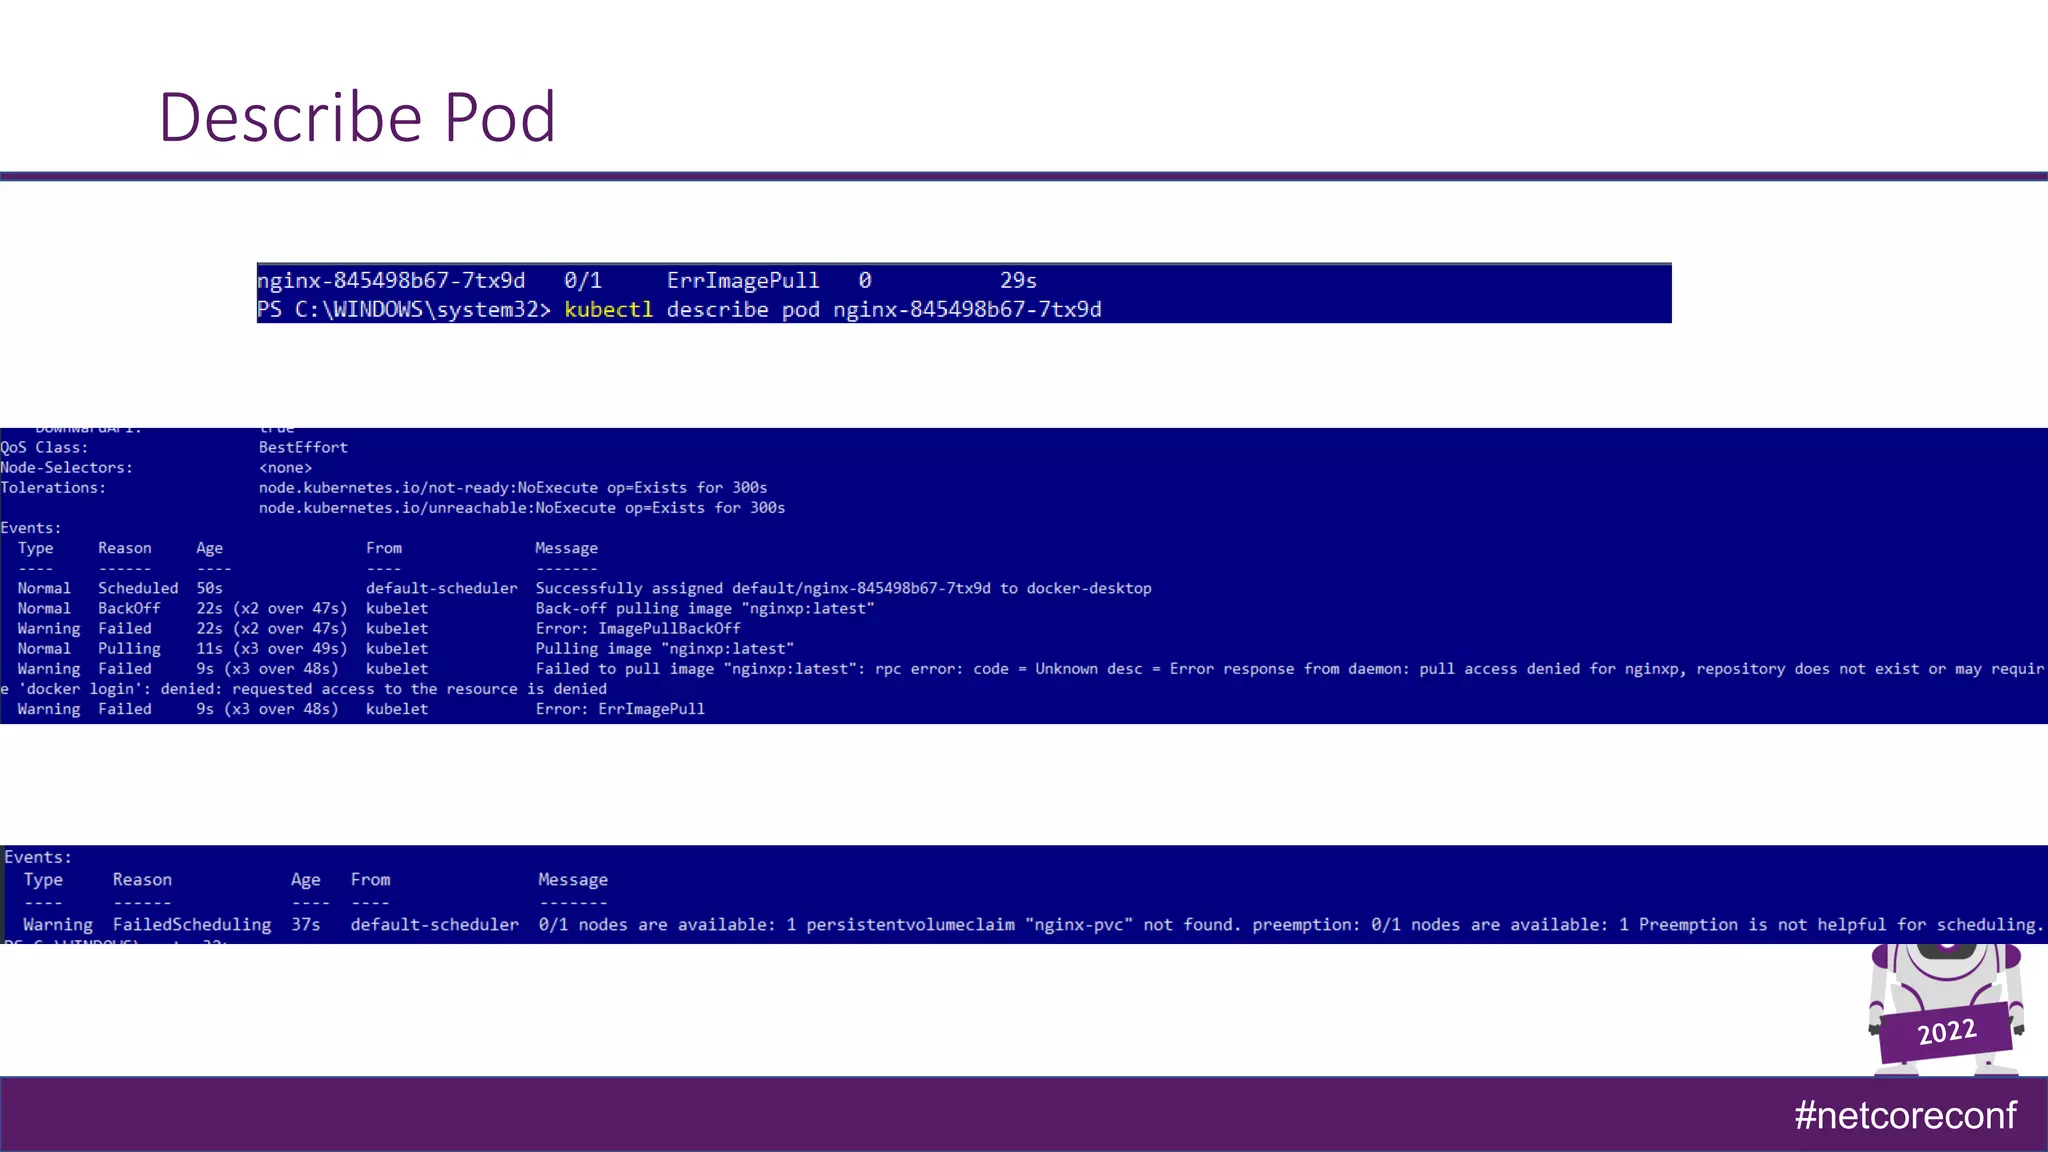Click the '50s' age value

[209, 588]
